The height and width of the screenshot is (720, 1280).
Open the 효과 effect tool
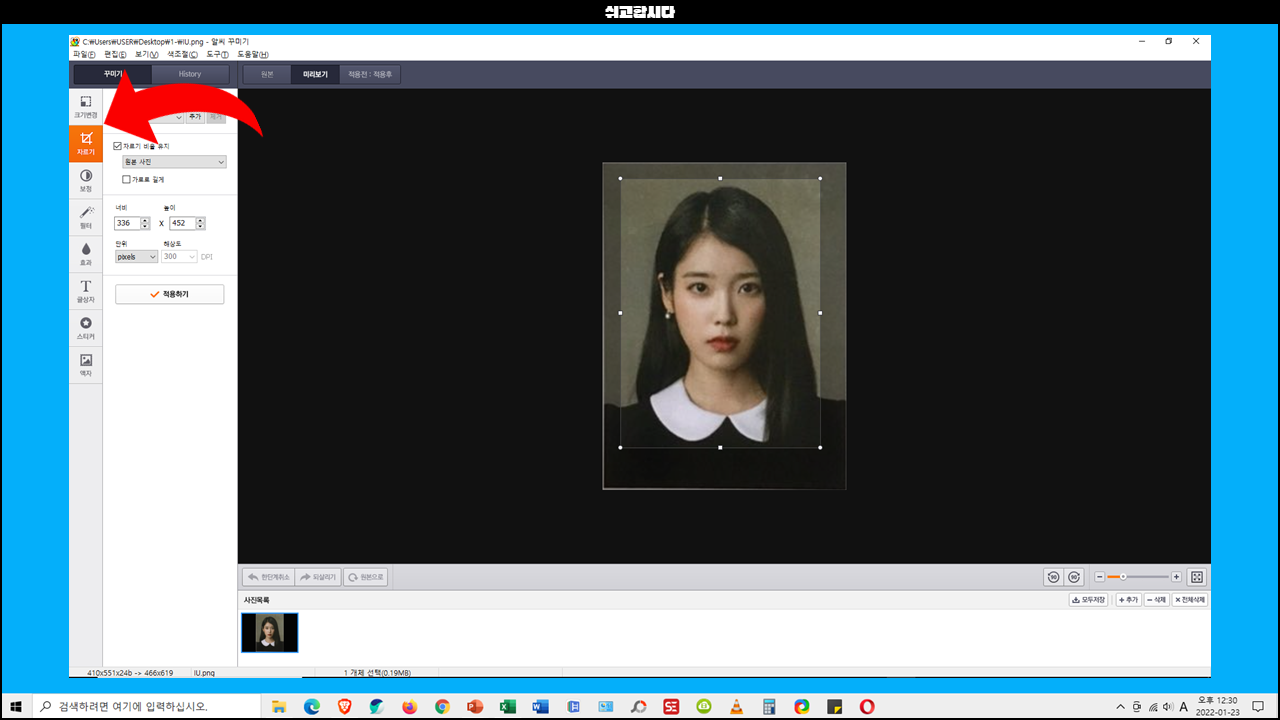click(86, 254)
